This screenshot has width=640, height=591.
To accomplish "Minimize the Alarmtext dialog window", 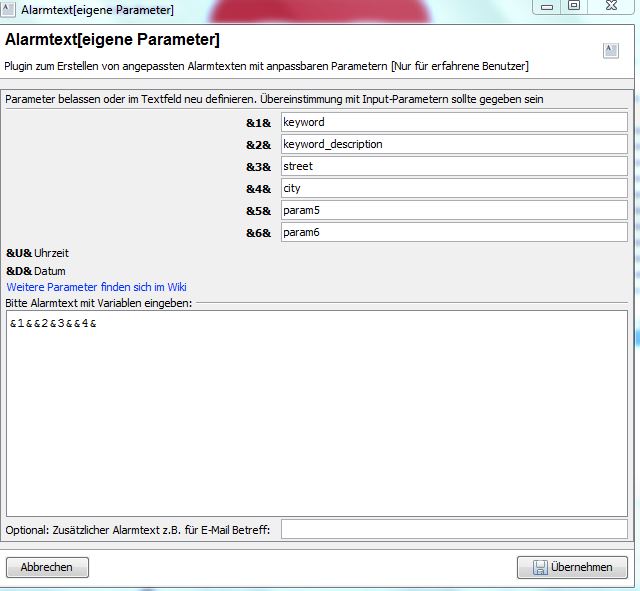I will 546,6.
